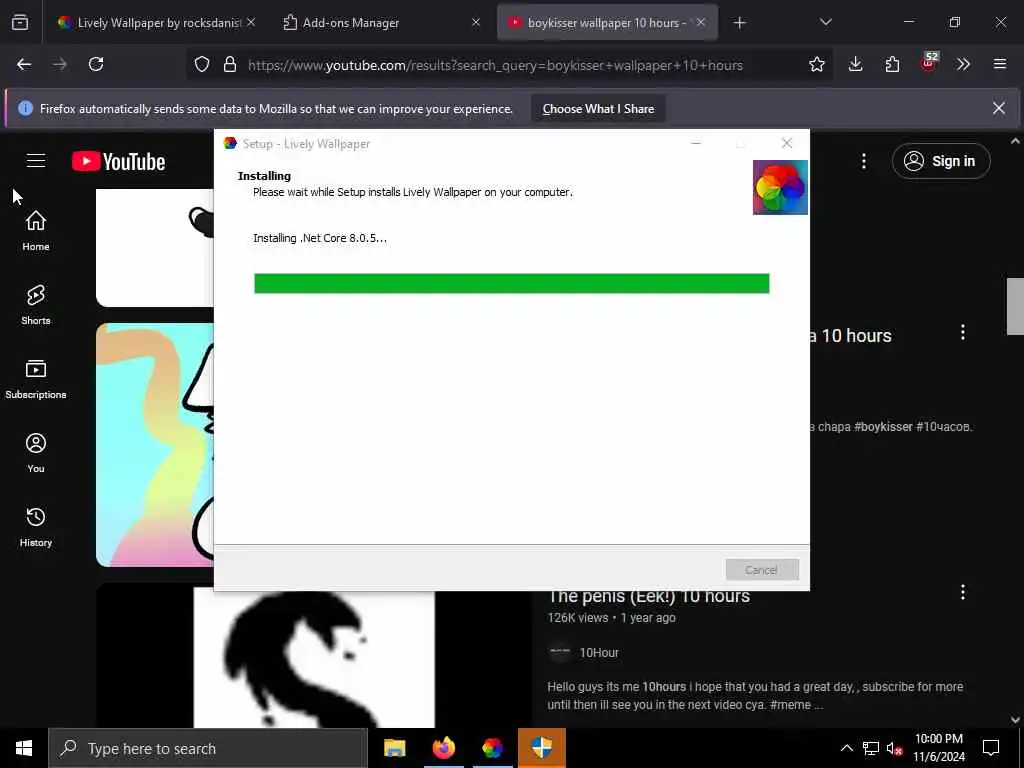The height and width of the screenshot is (768, 1024).
Task: Open the network tray icon
Action: click(x=871, y=748)
